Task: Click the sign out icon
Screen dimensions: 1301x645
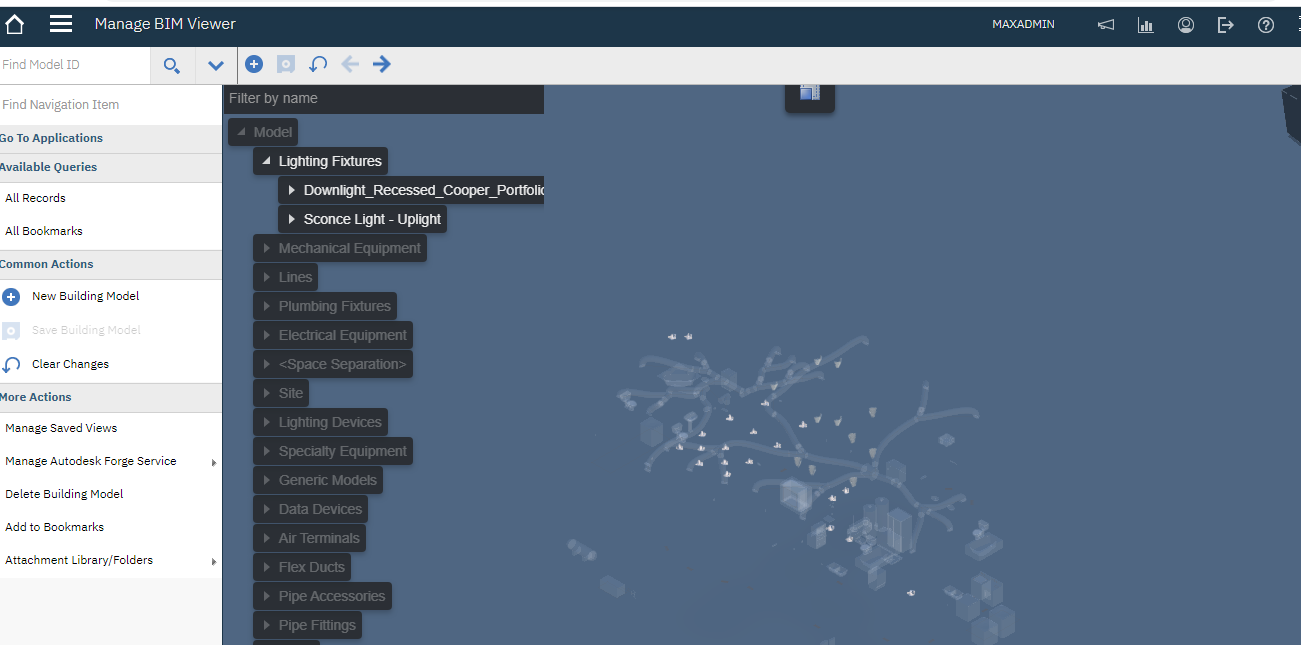Action: [x=1226, y=25]
